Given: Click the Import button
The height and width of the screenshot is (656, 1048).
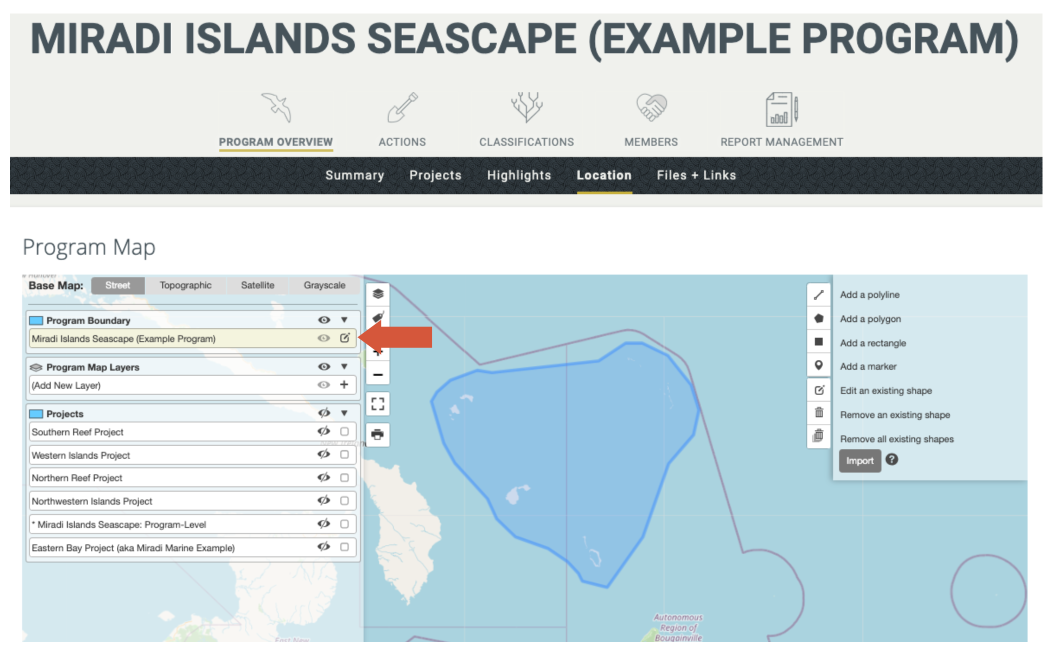Looking at the screenshot, I should click(x=859, y=460).
